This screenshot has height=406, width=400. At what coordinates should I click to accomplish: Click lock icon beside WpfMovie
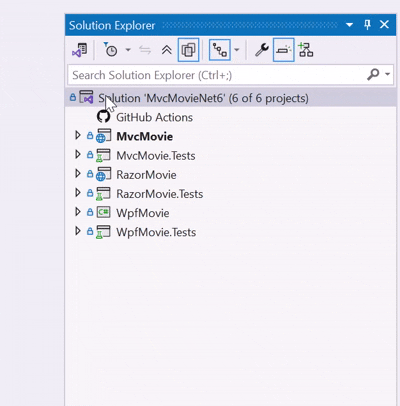[x=90, y=212]
